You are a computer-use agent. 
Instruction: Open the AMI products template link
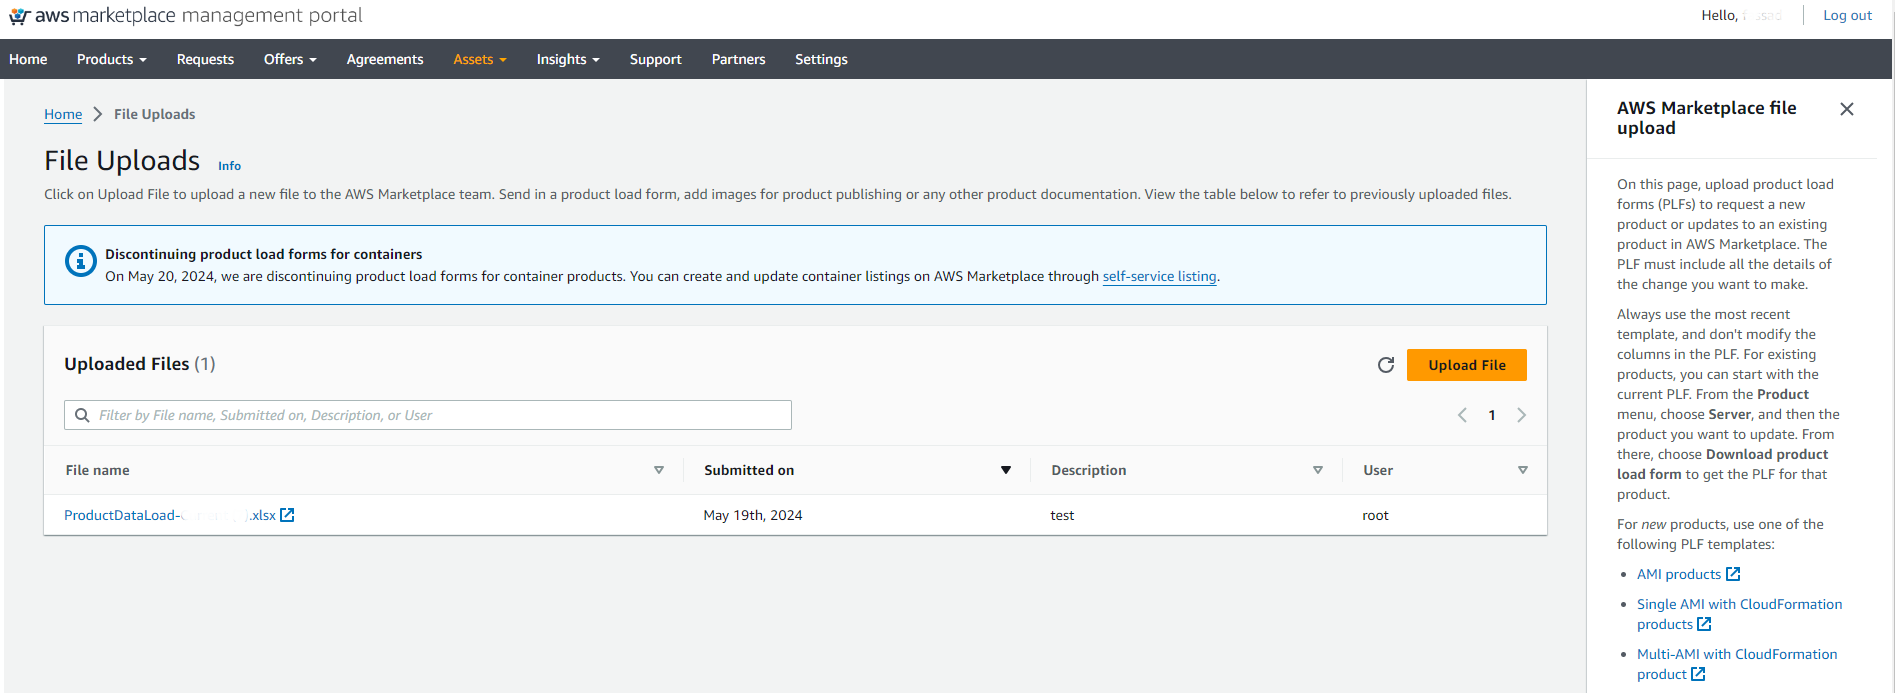click(x=1679, y=574)
